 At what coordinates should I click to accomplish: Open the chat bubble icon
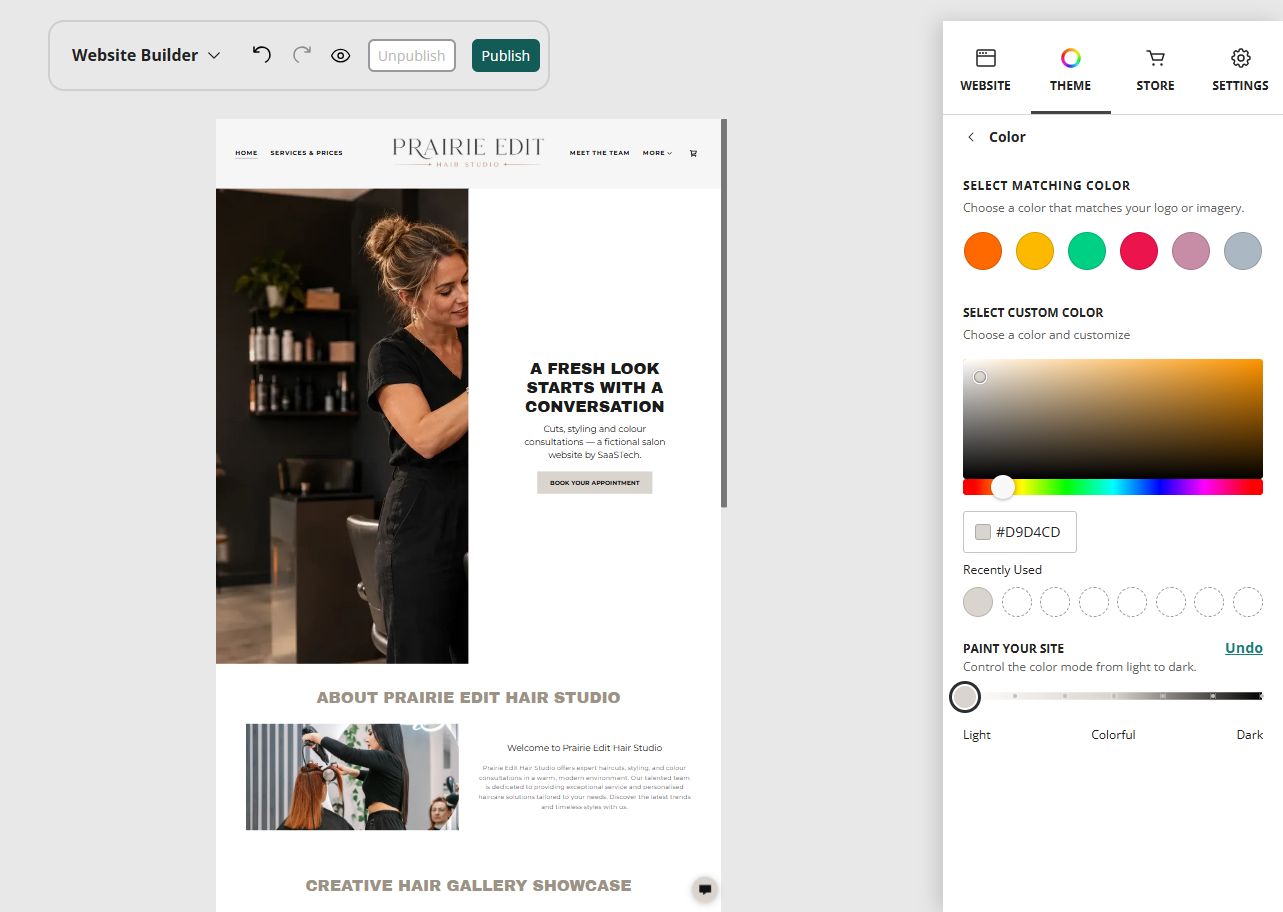tap(705, 889)
